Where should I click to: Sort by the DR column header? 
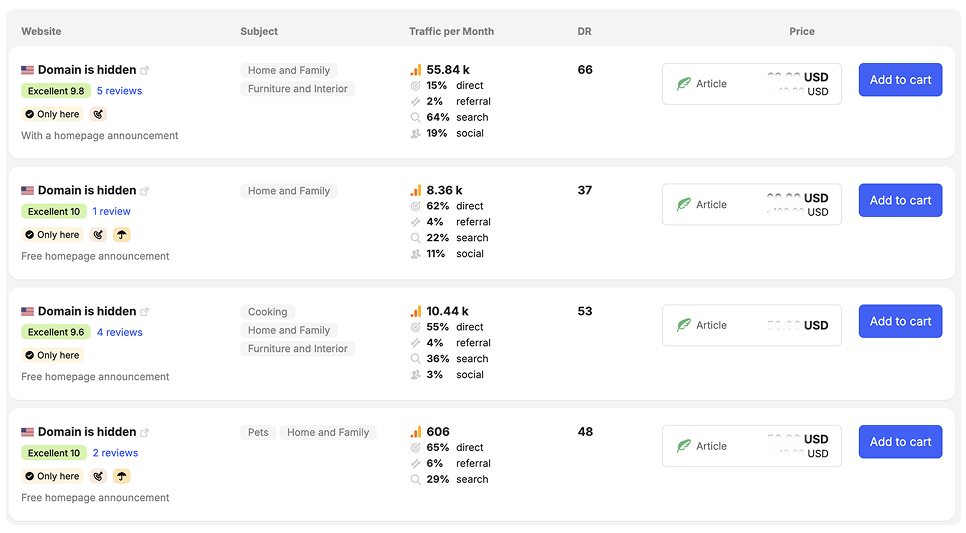[584, 31]
